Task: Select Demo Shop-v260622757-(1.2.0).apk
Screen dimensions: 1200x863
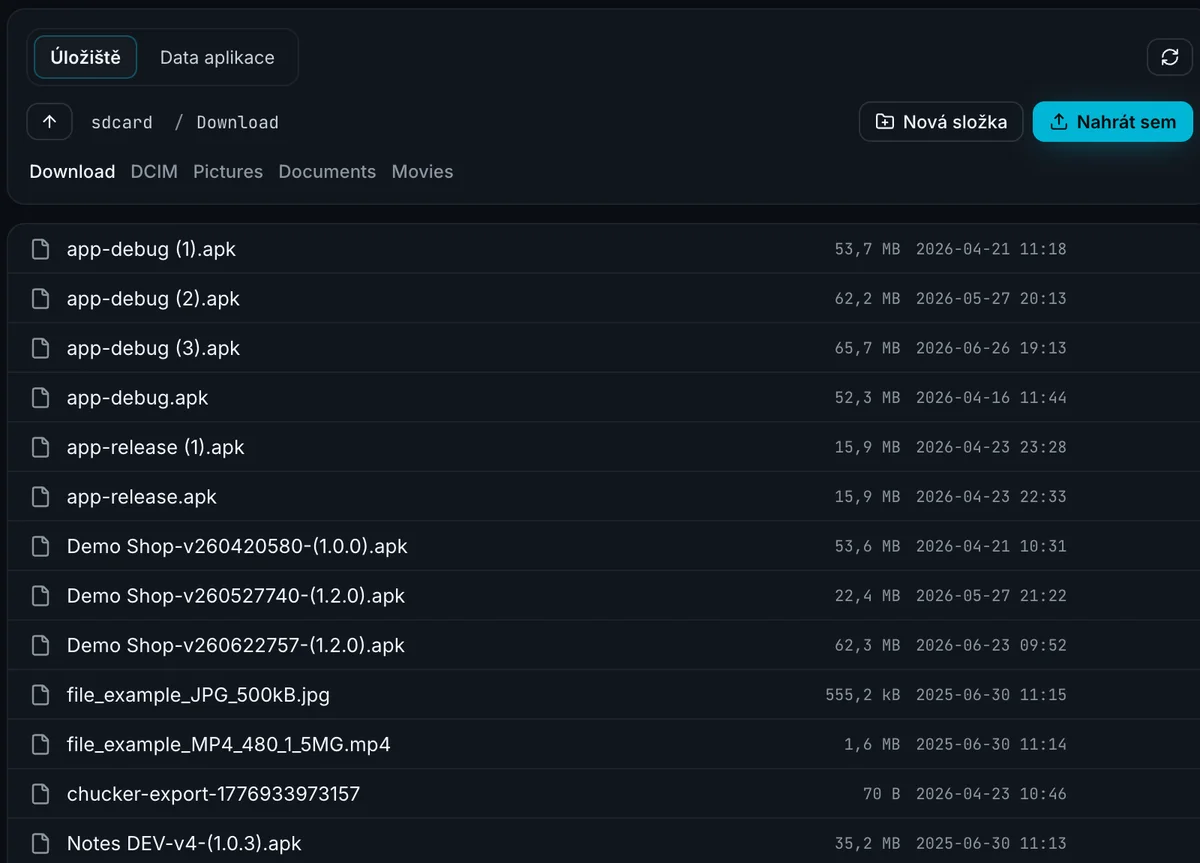Action: (236, 645)
